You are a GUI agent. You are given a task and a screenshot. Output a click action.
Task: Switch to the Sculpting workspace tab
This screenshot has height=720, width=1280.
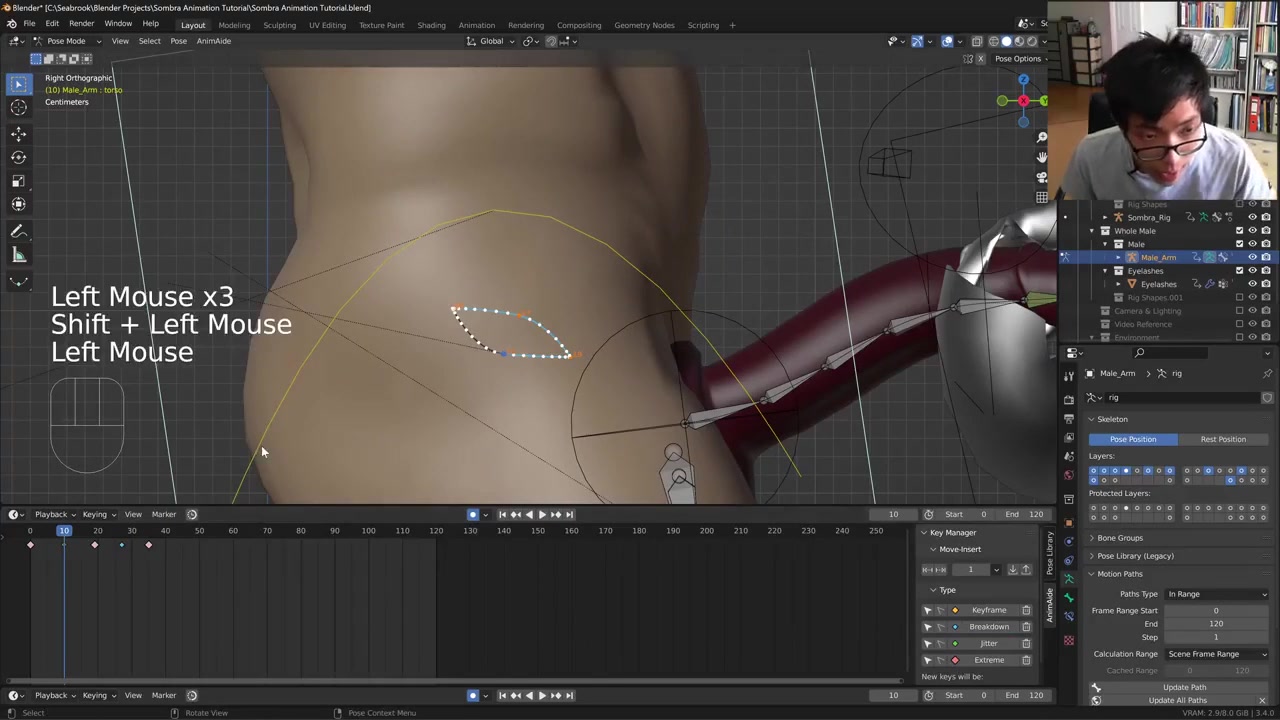pyautogui.click(x=279, y=25)
